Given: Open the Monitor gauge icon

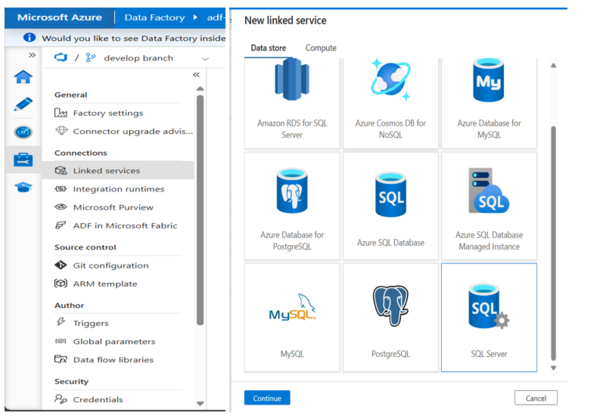Looking at the screenshot, I should (x=22, y=132).
